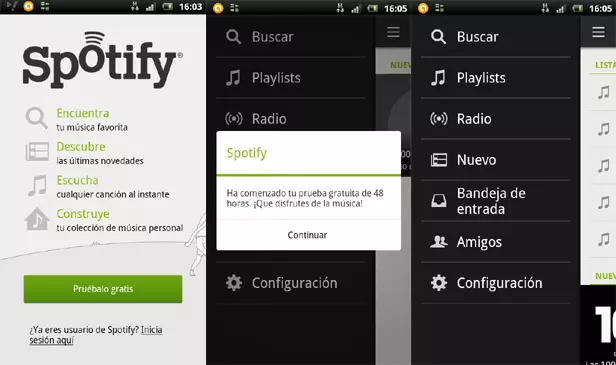Tap orange notification icon in left status bar

point(28,6)
